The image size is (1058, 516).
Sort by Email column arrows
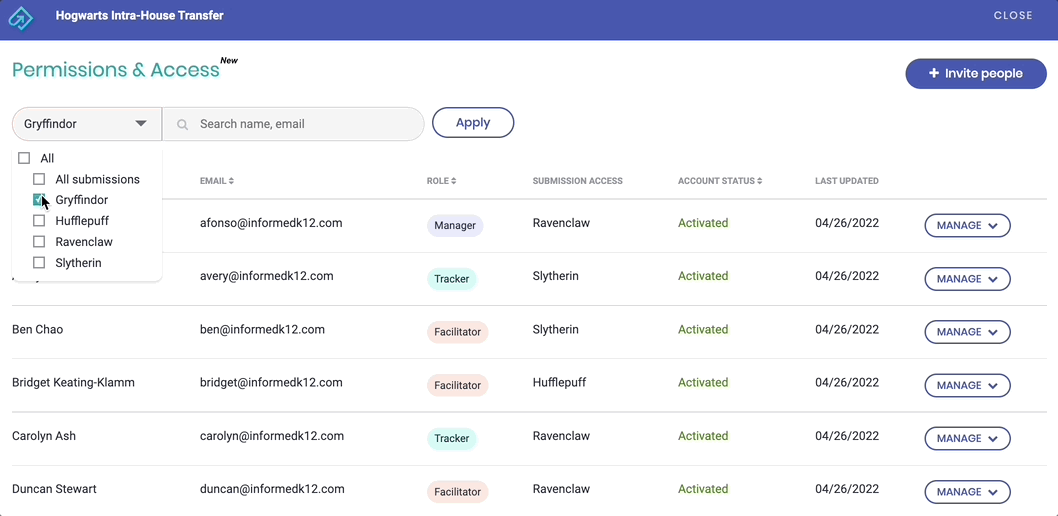(231, 181)
